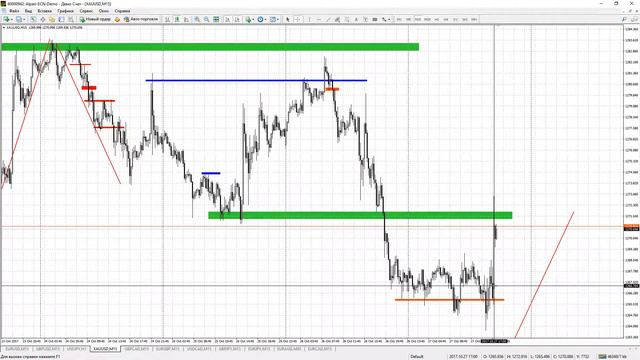Switch timeframe to M15
The width and height of the screenshot is (640, 360).
pos(418,19)
